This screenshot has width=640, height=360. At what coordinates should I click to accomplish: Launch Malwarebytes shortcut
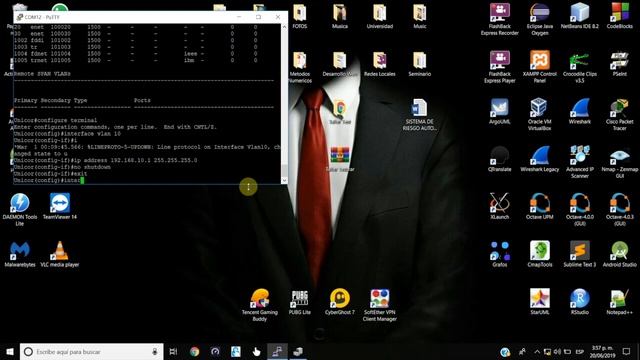click(x=20, y=255)
